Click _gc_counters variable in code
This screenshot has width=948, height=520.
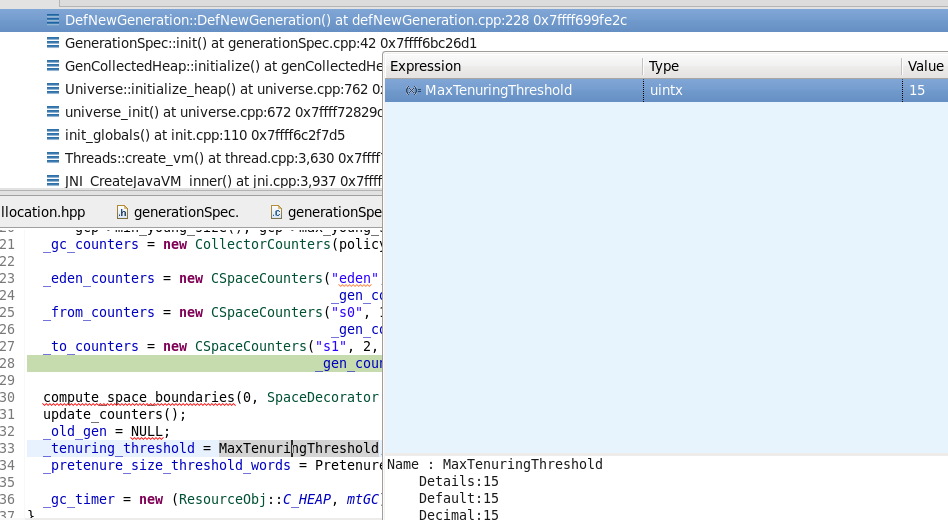click(91, 244)
